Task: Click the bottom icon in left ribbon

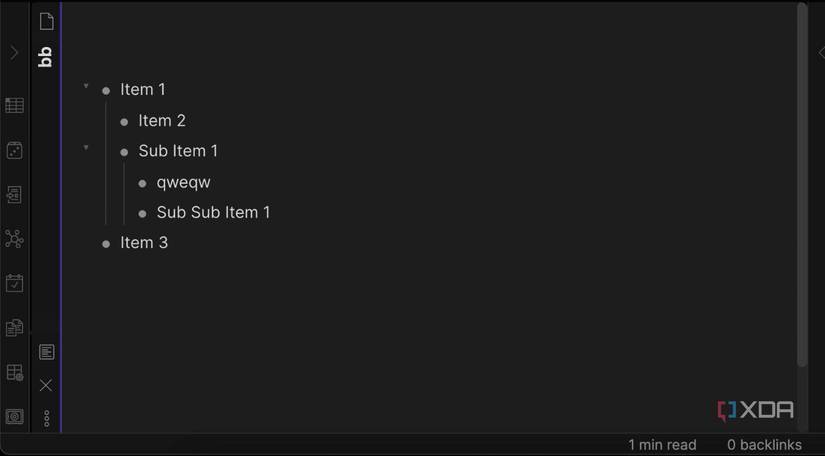Action: (15, 416)
